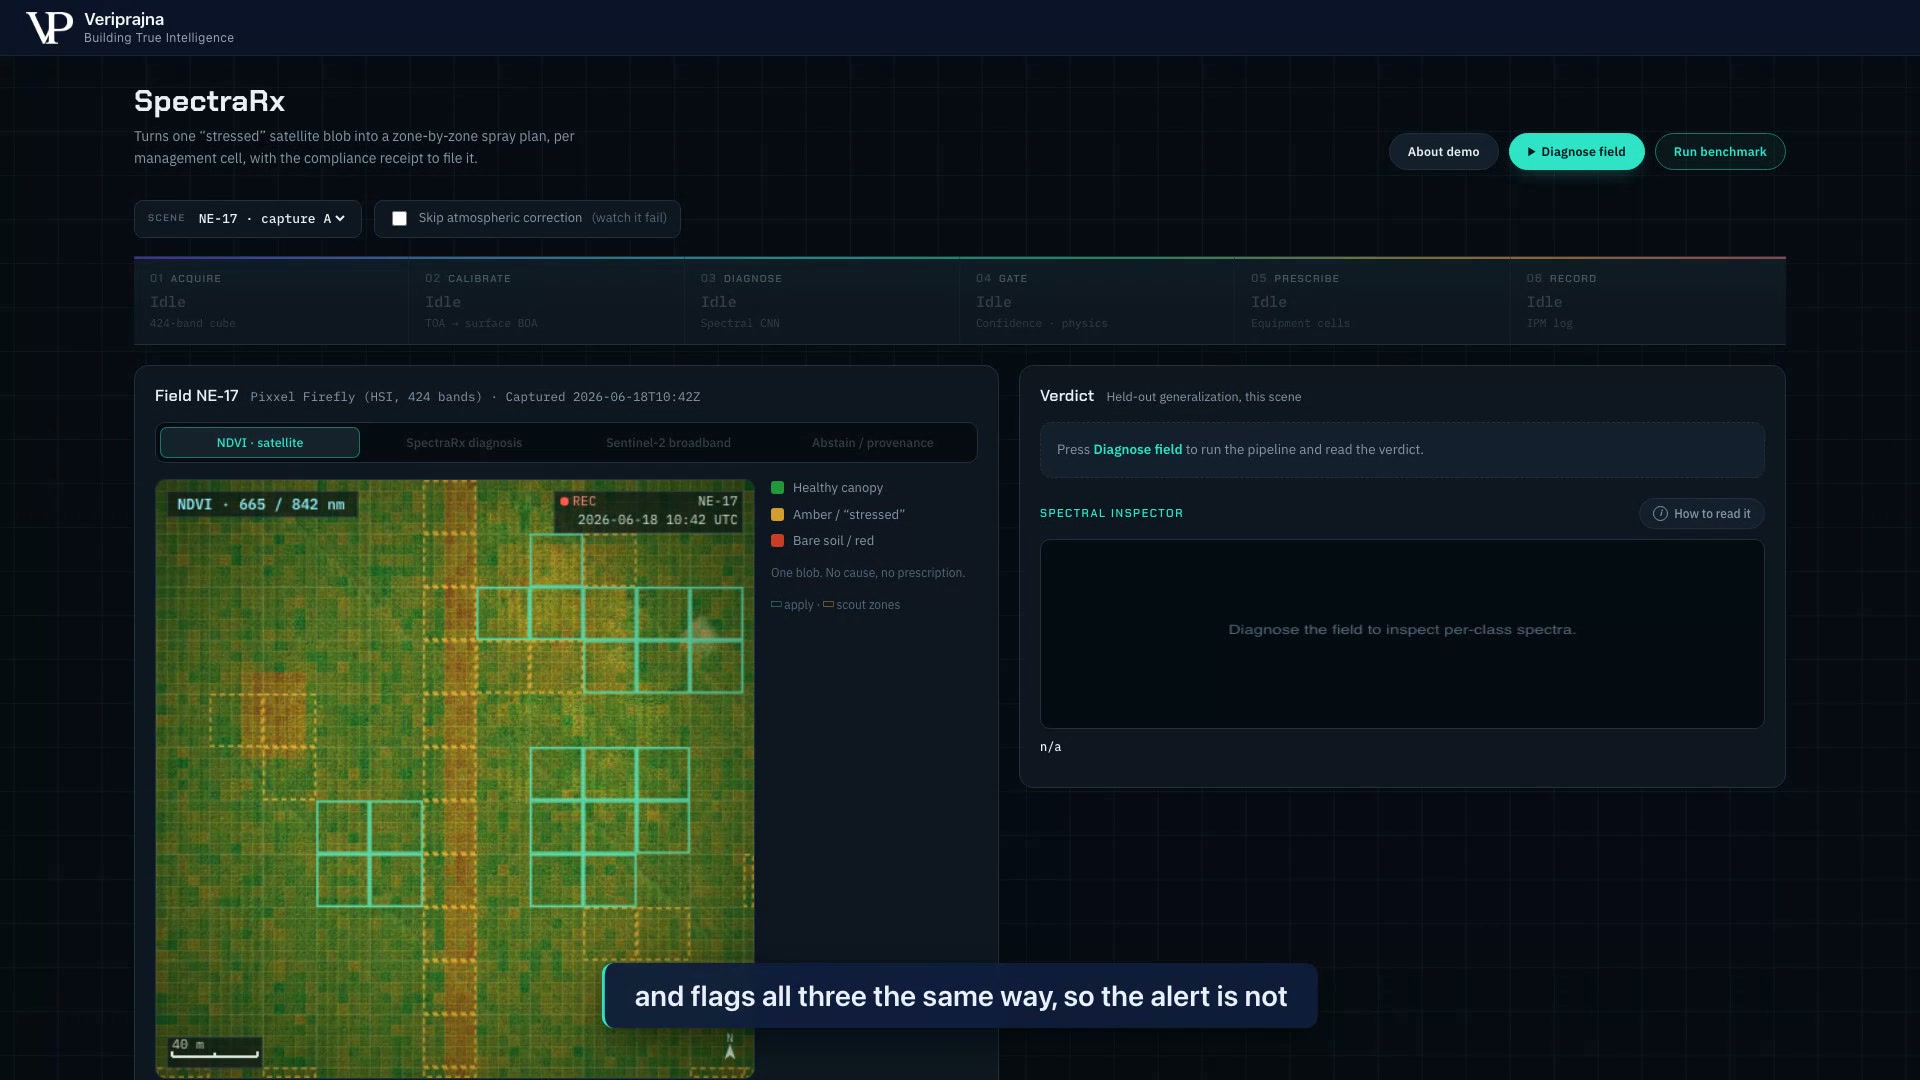The width and height of the screenshot is (1920, 1080).
Task: Start the Diagnose field pipeline
Action: (x=1576, y=152)
